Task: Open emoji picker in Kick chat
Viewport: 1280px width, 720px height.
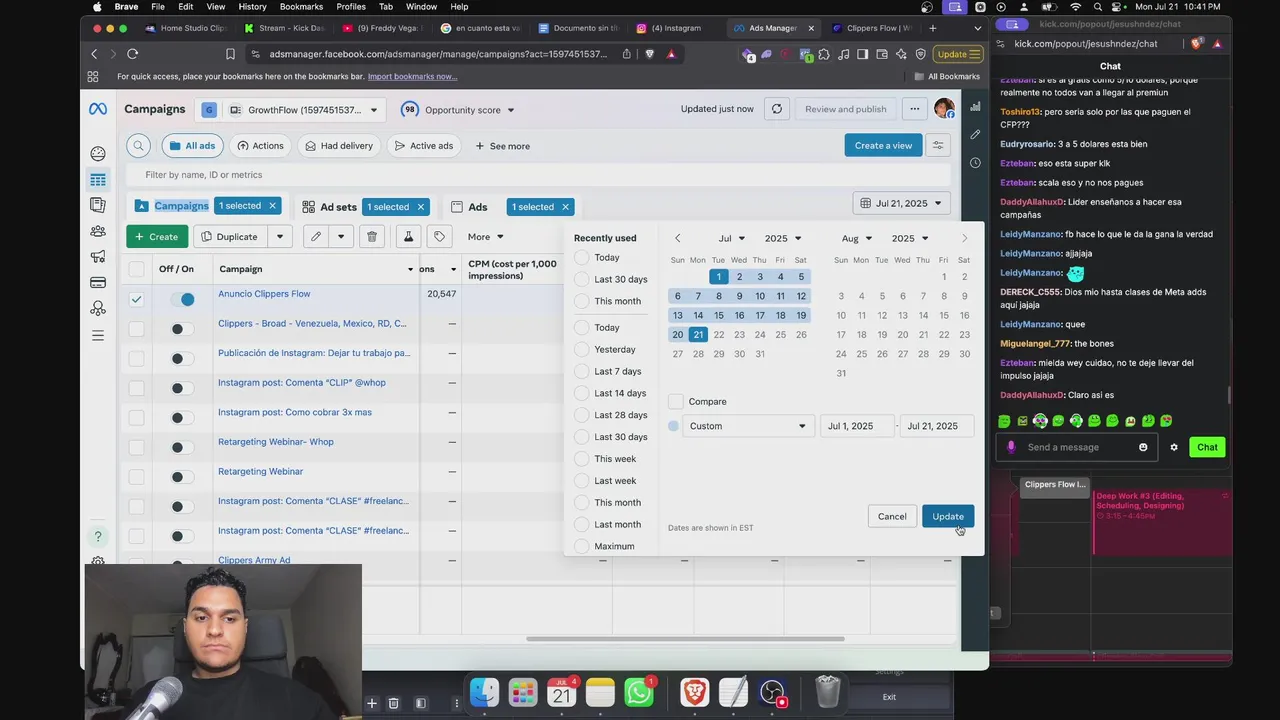Action: tap(1143, 447)
